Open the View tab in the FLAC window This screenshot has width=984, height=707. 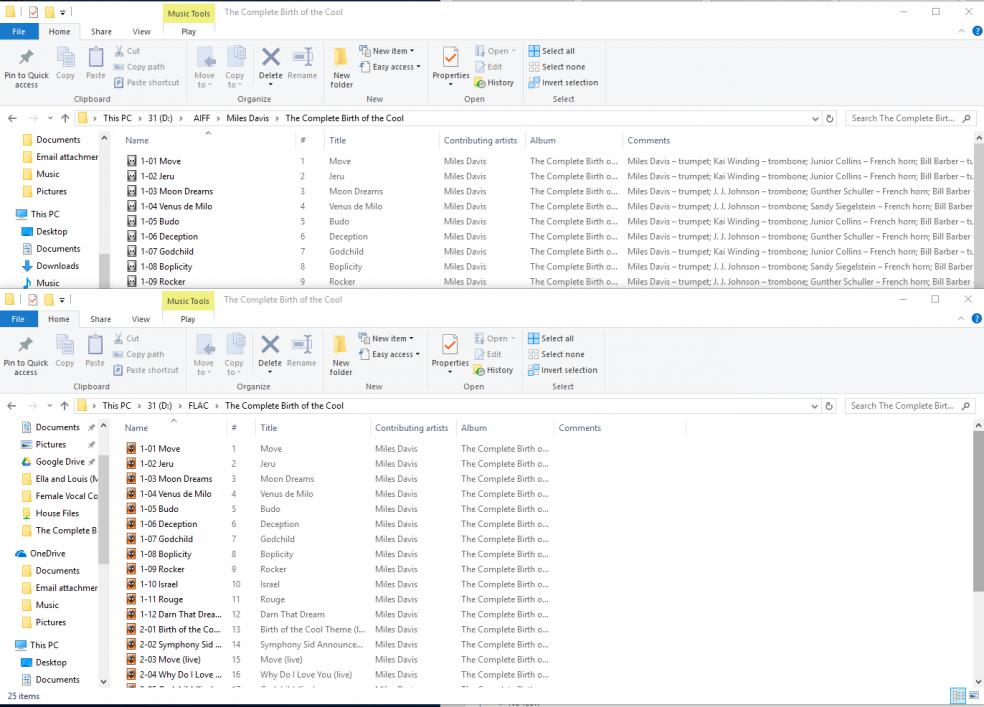coord(141,319)
